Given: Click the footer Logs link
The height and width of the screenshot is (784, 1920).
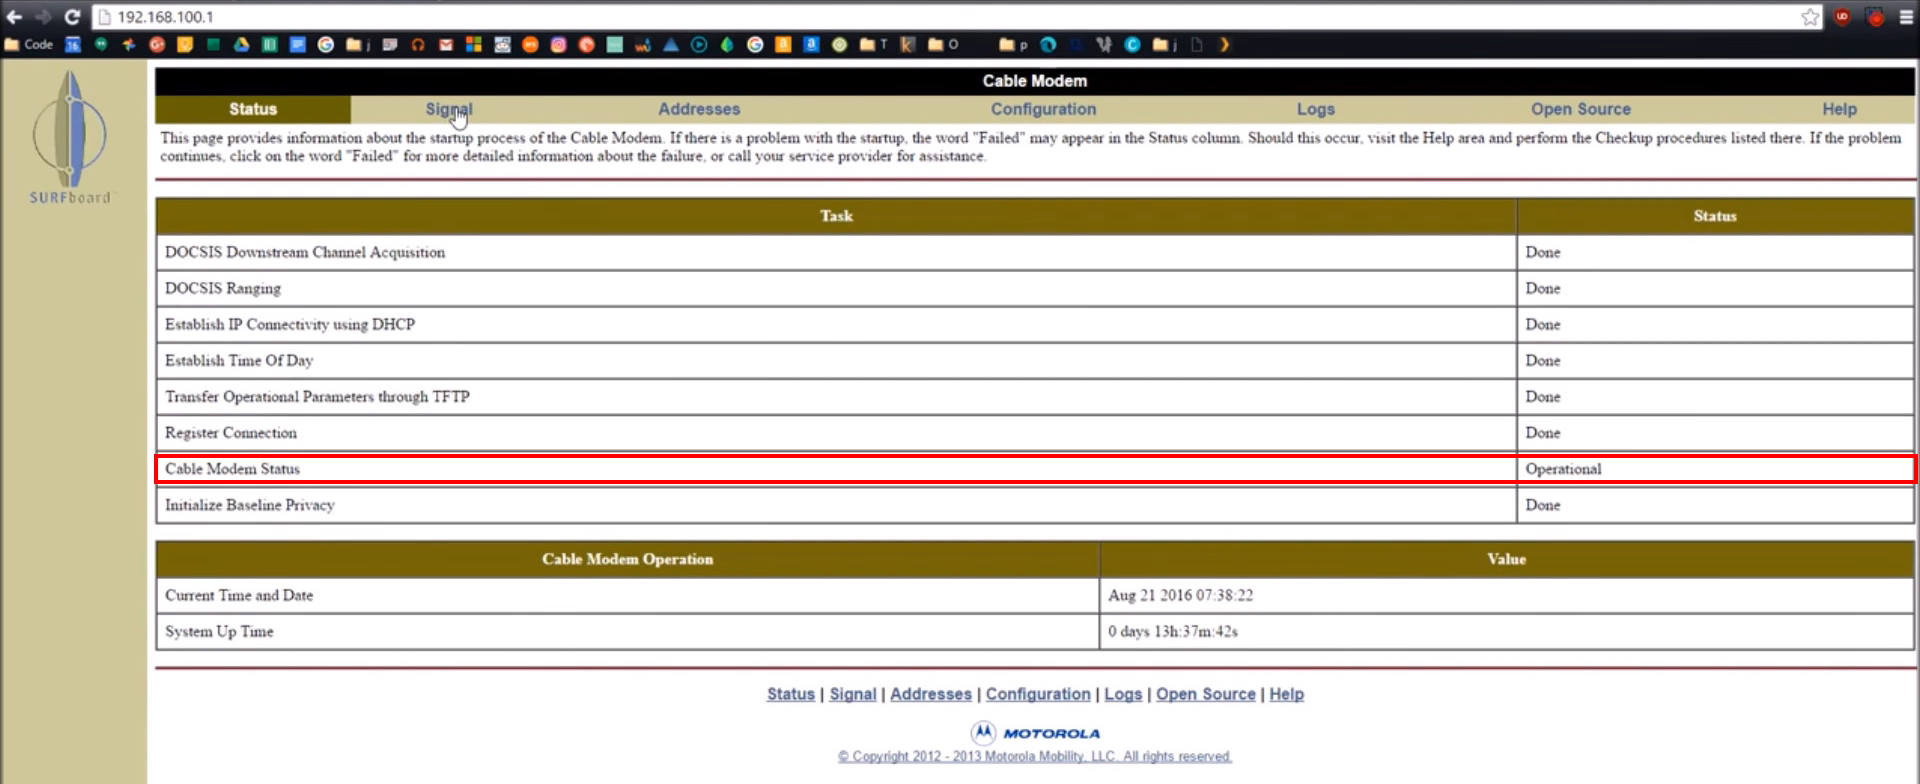Looking at the screenshot, I should 1123,694.
